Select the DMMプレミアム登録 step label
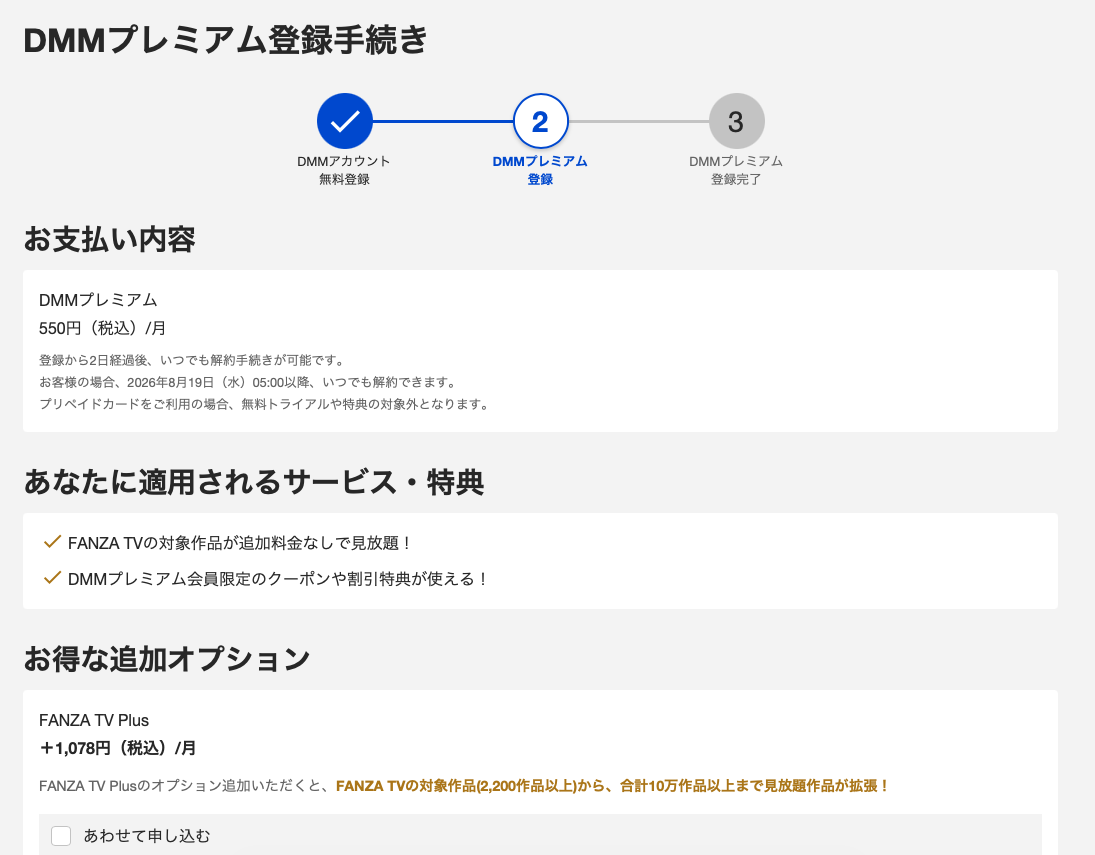This screenshot has width=1095, height=855. tap(540, 170)
